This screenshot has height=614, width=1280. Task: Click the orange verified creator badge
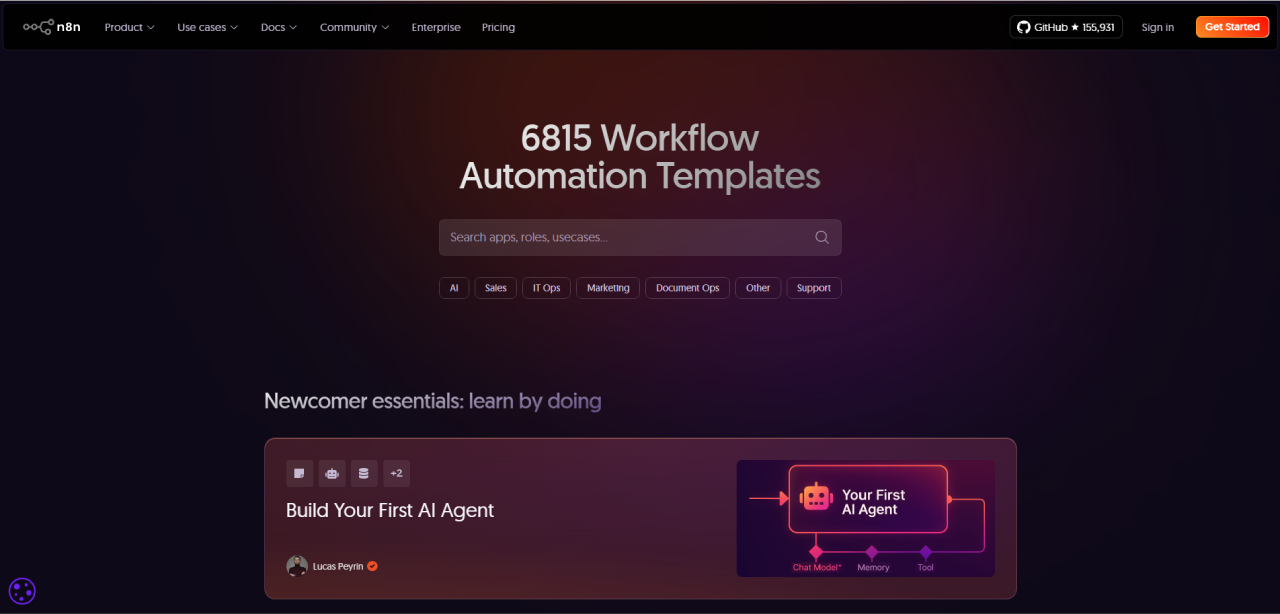pyautogui.click(x=372, y=566)
